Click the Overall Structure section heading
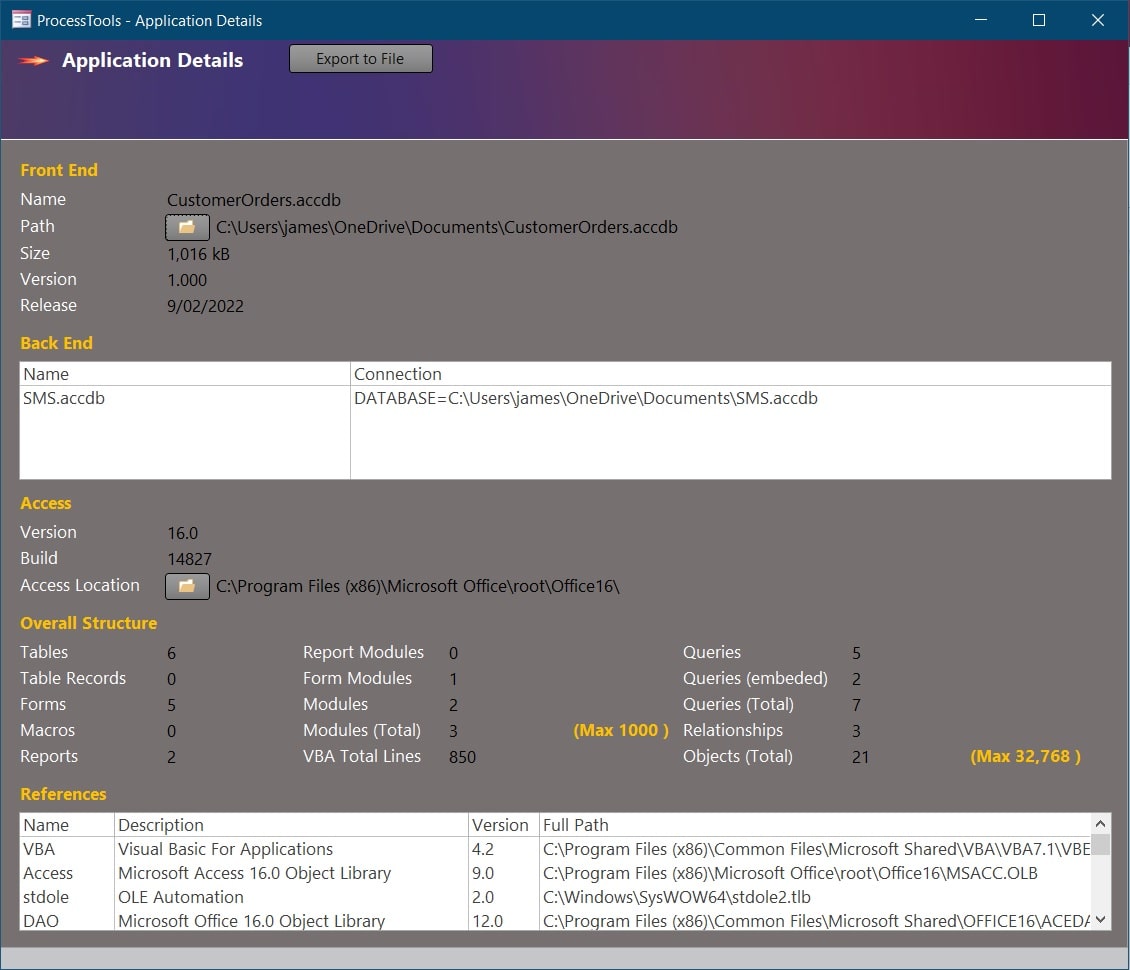 89,623
